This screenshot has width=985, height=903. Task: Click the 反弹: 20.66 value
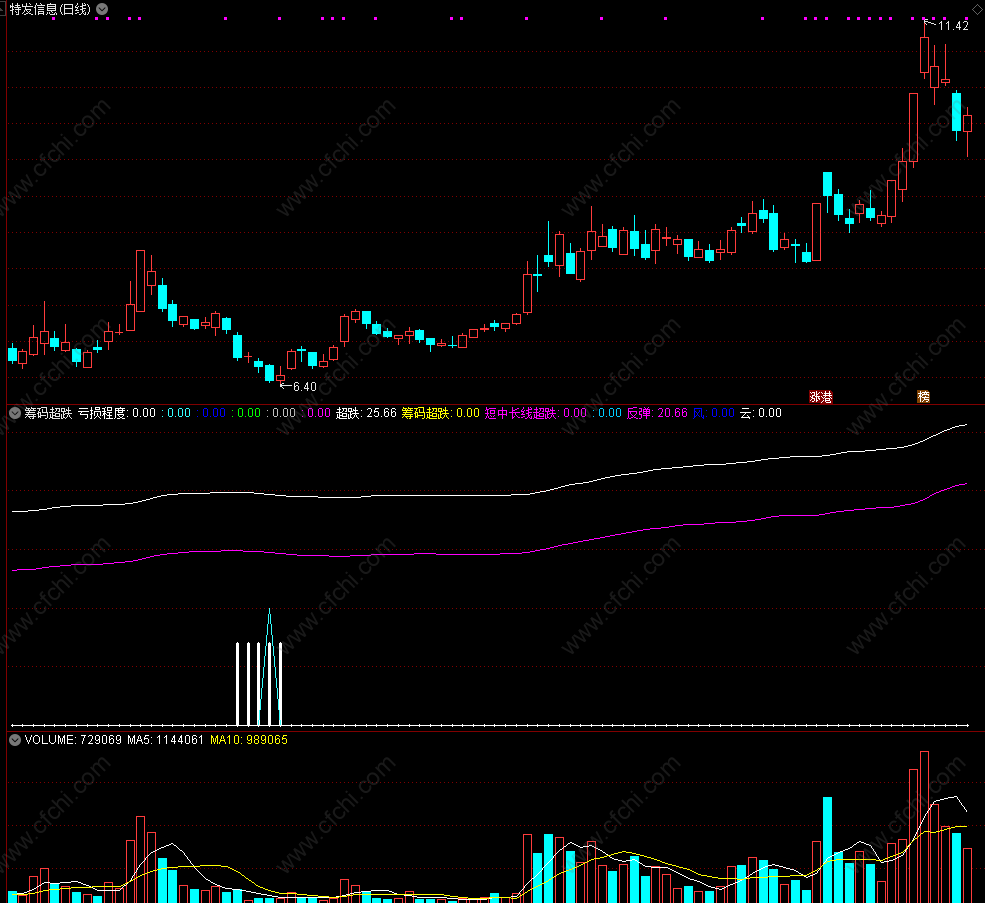point(657,413)
